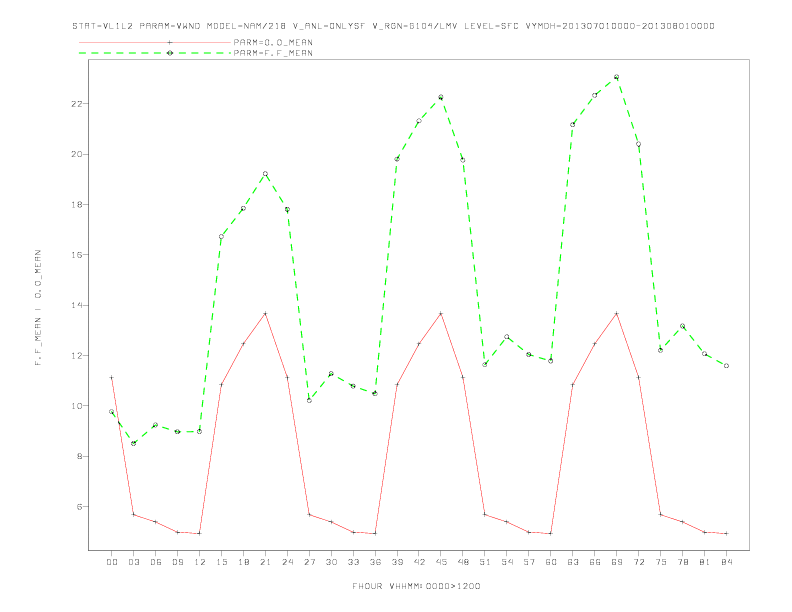792x612 pixels.
Task: Click the green F.F_MEAN point at hour 54
Action: point(507,337)
